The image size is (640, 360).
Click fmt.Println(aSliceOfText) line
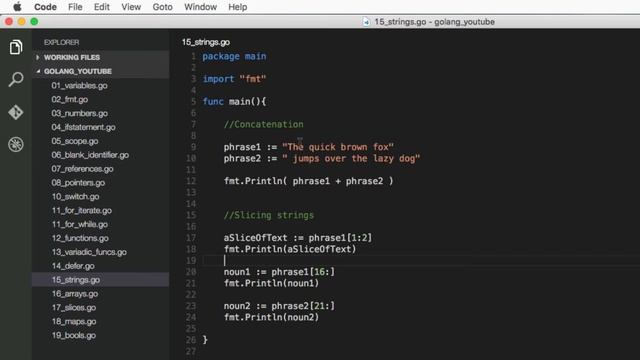[x=290, y=249]
